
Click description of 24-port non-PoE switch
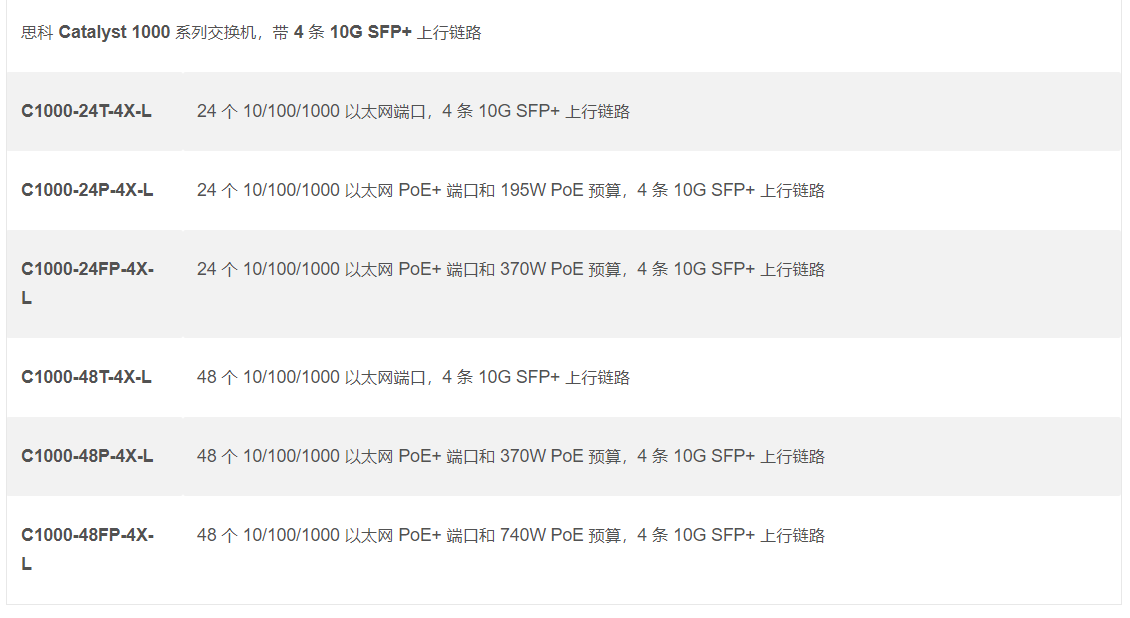pos(413,111)
